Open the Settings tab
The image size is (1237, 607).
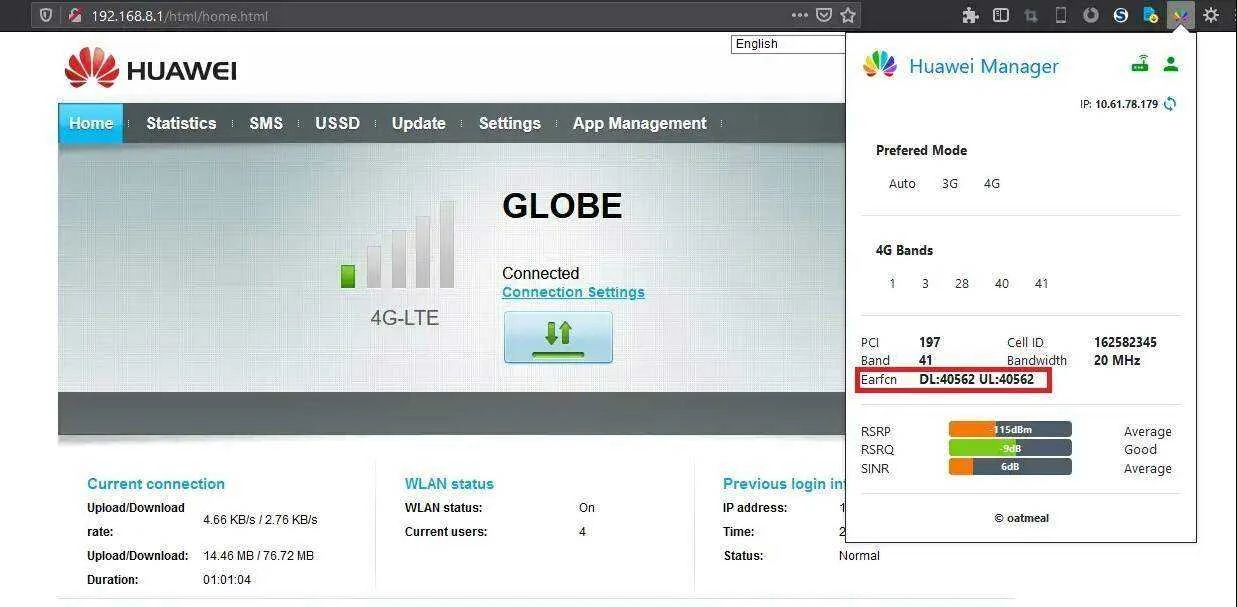pyautogui.click(x=509, y=123)
